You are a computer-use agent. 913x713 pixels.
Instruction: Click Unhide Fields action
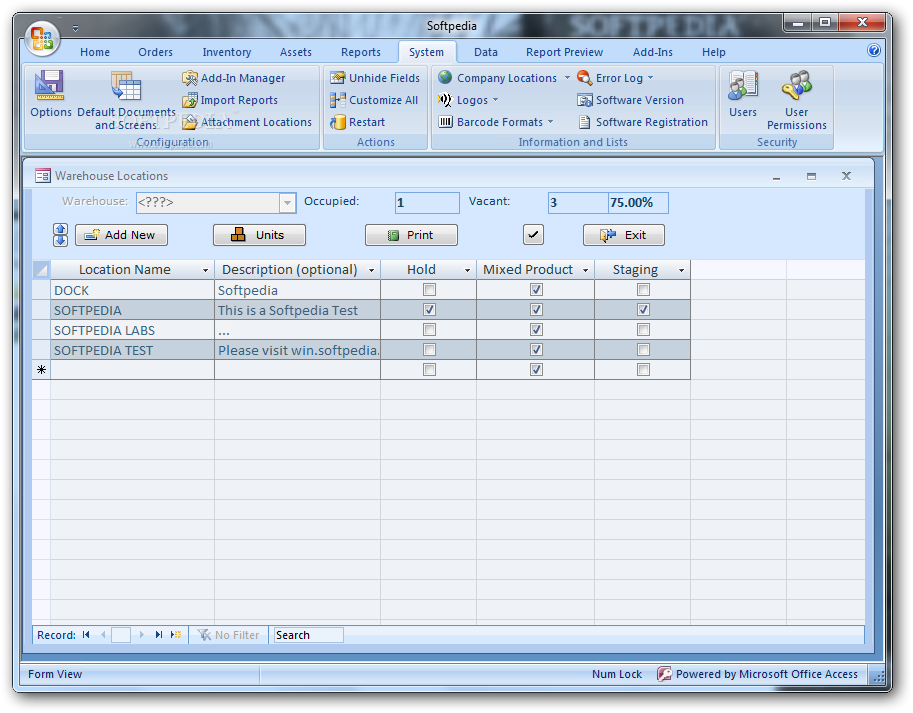click(x=375, y=78)
